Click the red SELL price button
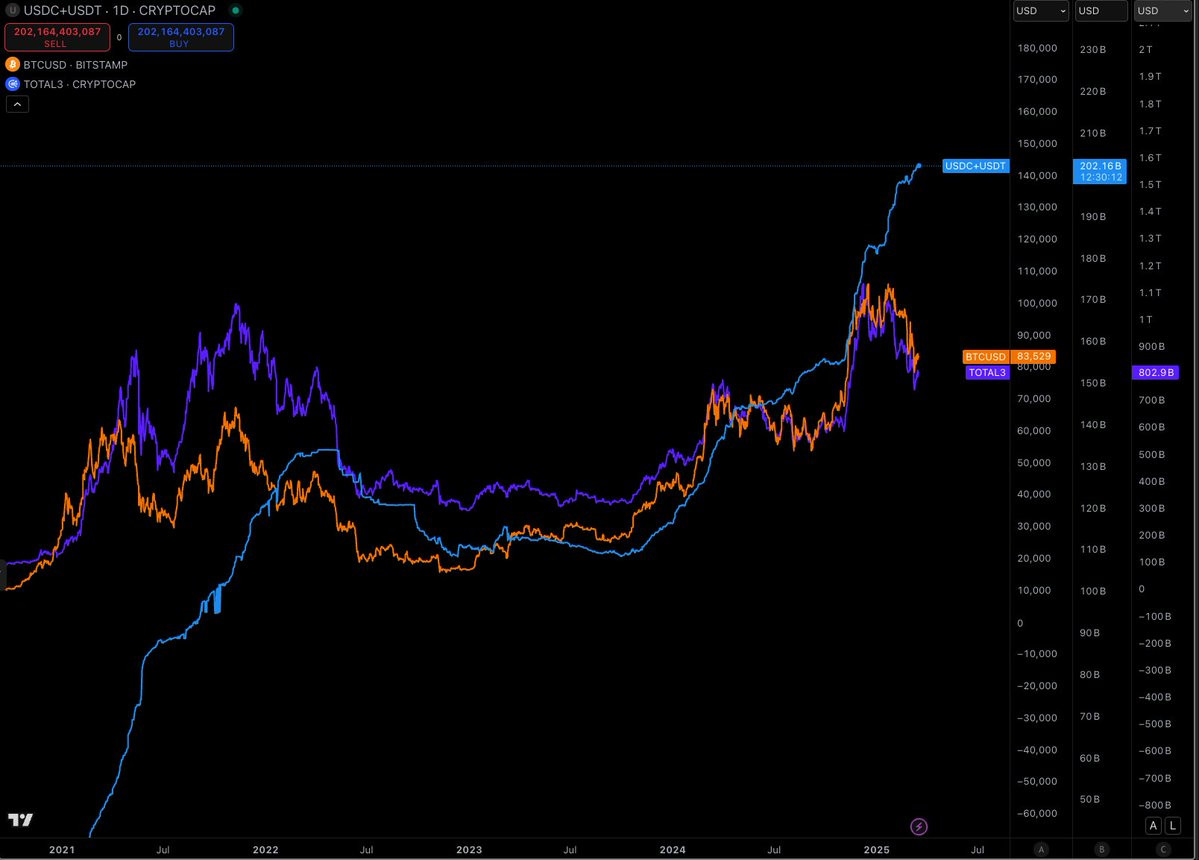The image size is (1199, 860). [x=57, y=37]
